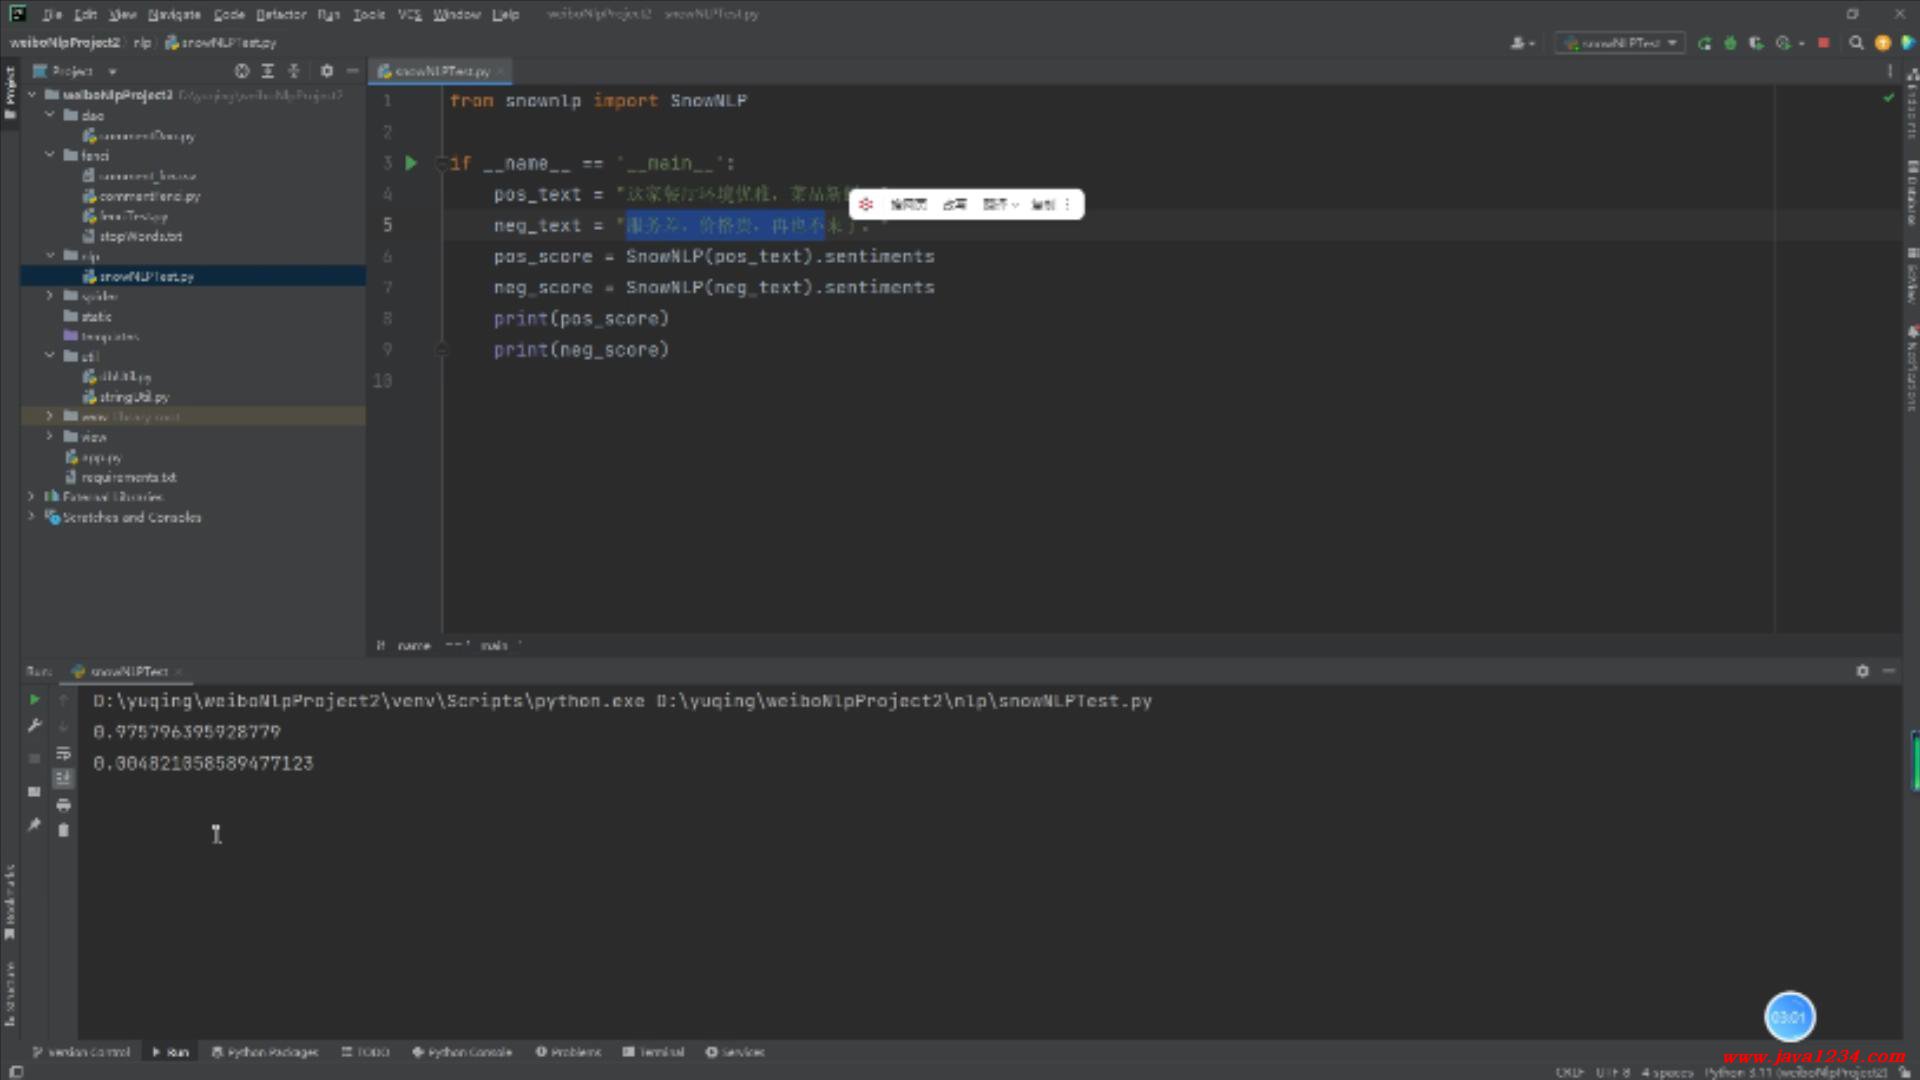Collapse the fenci folder in project tree
The image size is (1920, 1080).
pyautogui.click(x=50, y=155)
